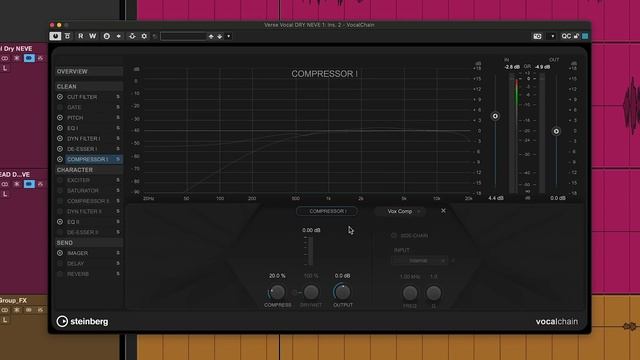Select the CLEAN section header
The image size is (640, 360).
[x=89, y=87]
